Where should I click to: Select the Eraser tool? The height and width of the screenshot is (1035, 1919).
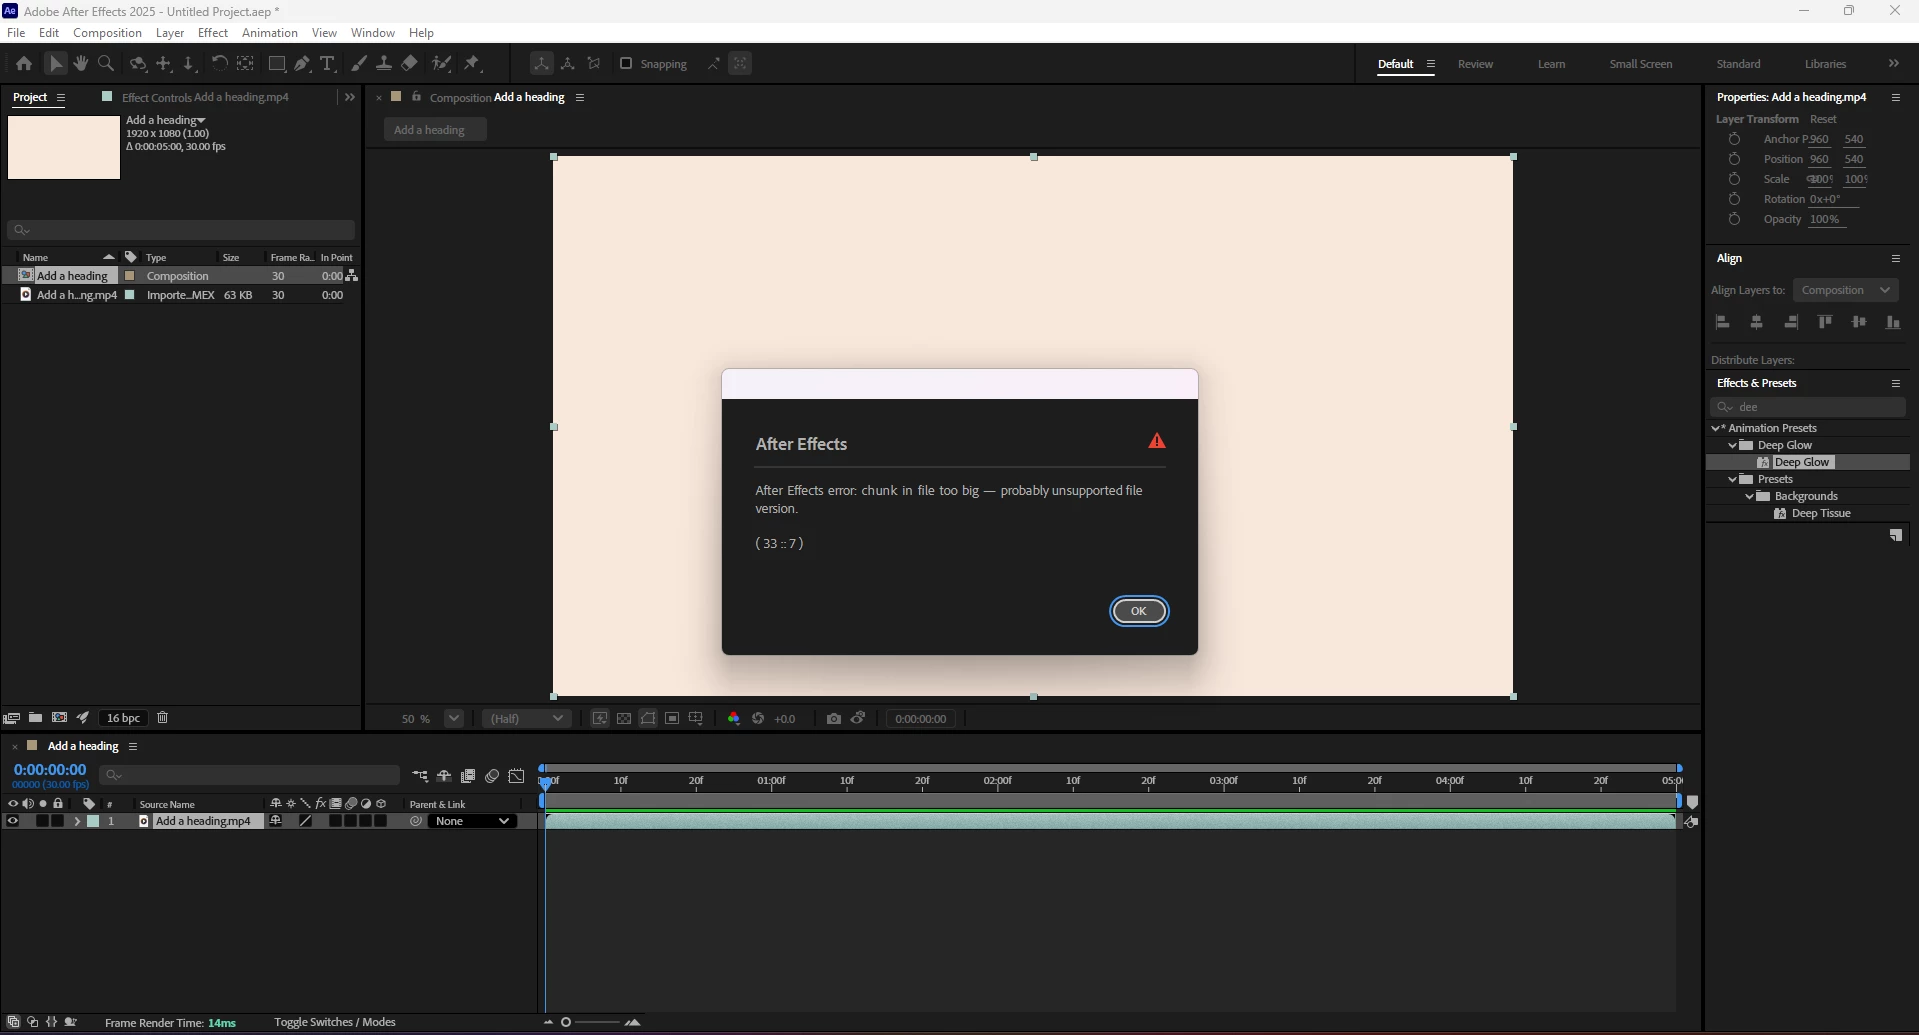[x=409, y=64]
